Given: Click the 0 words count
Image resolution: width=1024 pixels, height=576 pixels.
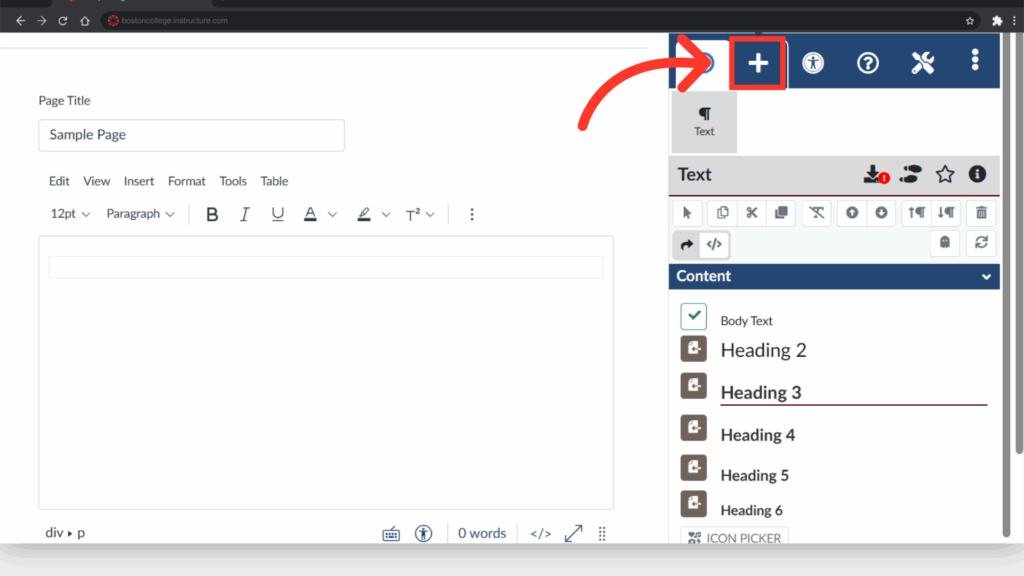Looking at the screenshot, I should 482,534.
